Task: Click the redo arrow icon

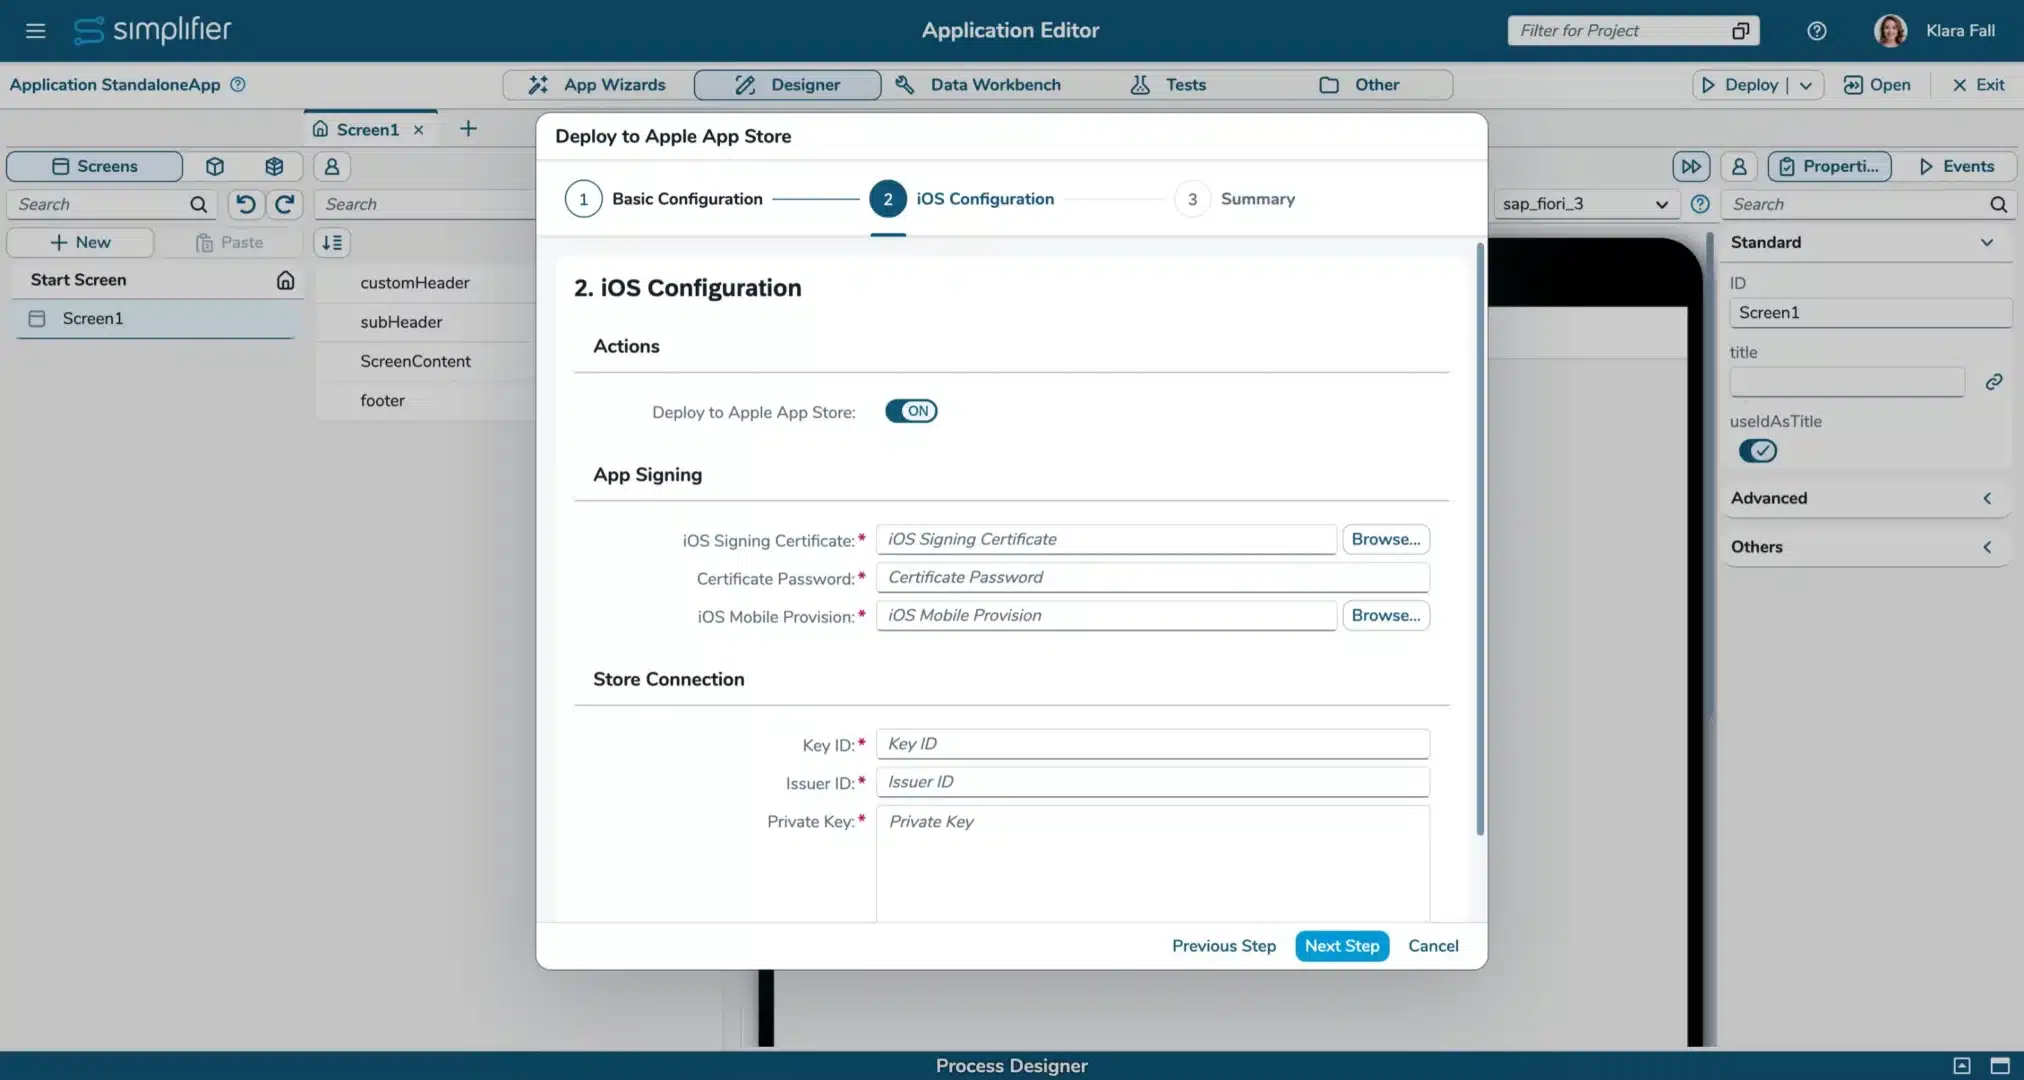Action: (x=284, y=204)
